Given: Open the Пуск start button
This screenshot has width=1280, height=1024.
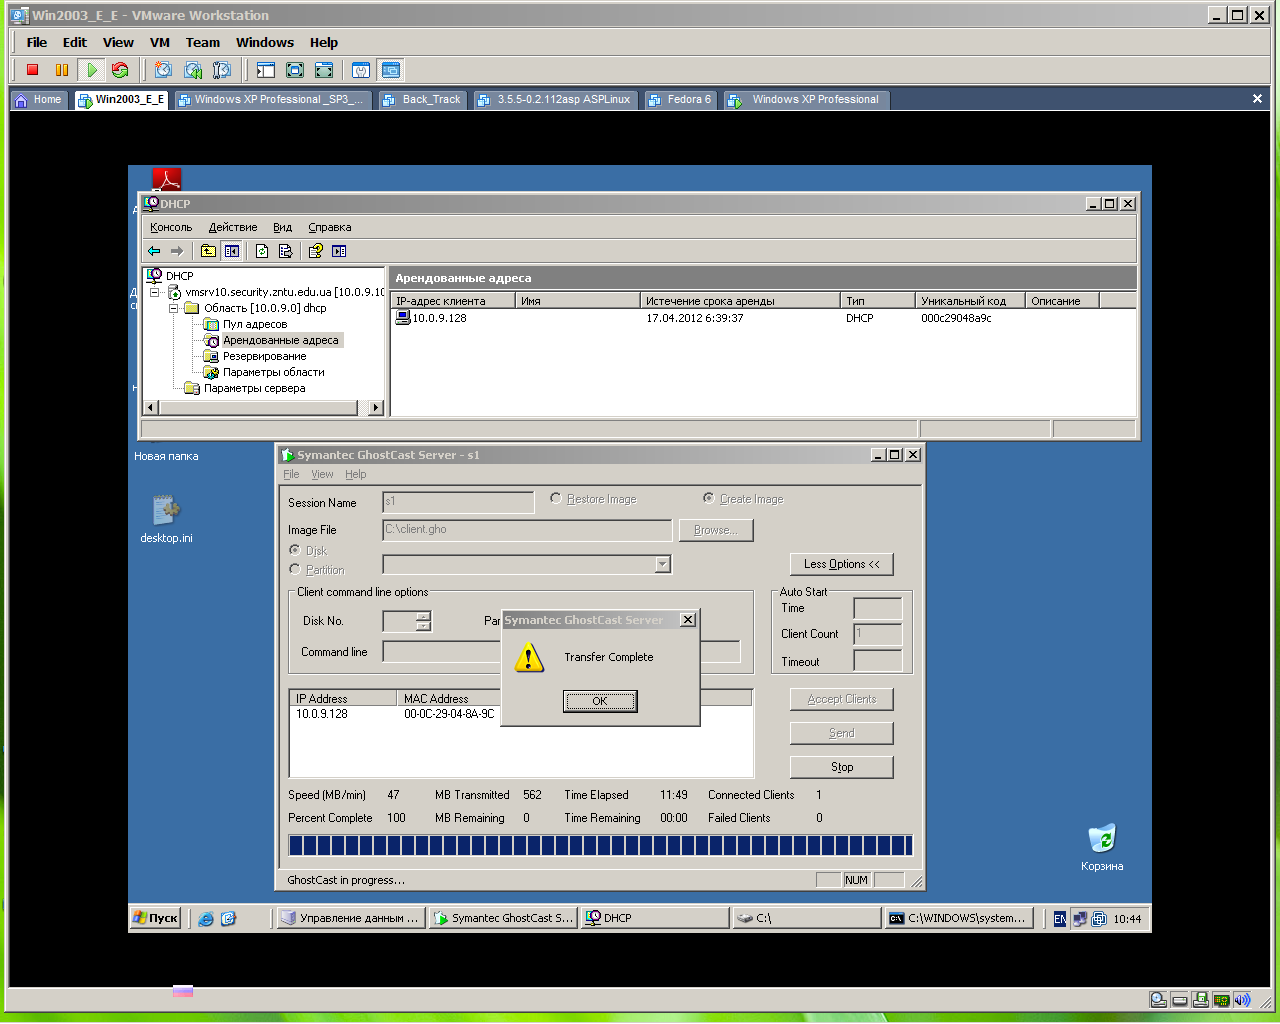Looking at the screenshot, I should 155,918.
